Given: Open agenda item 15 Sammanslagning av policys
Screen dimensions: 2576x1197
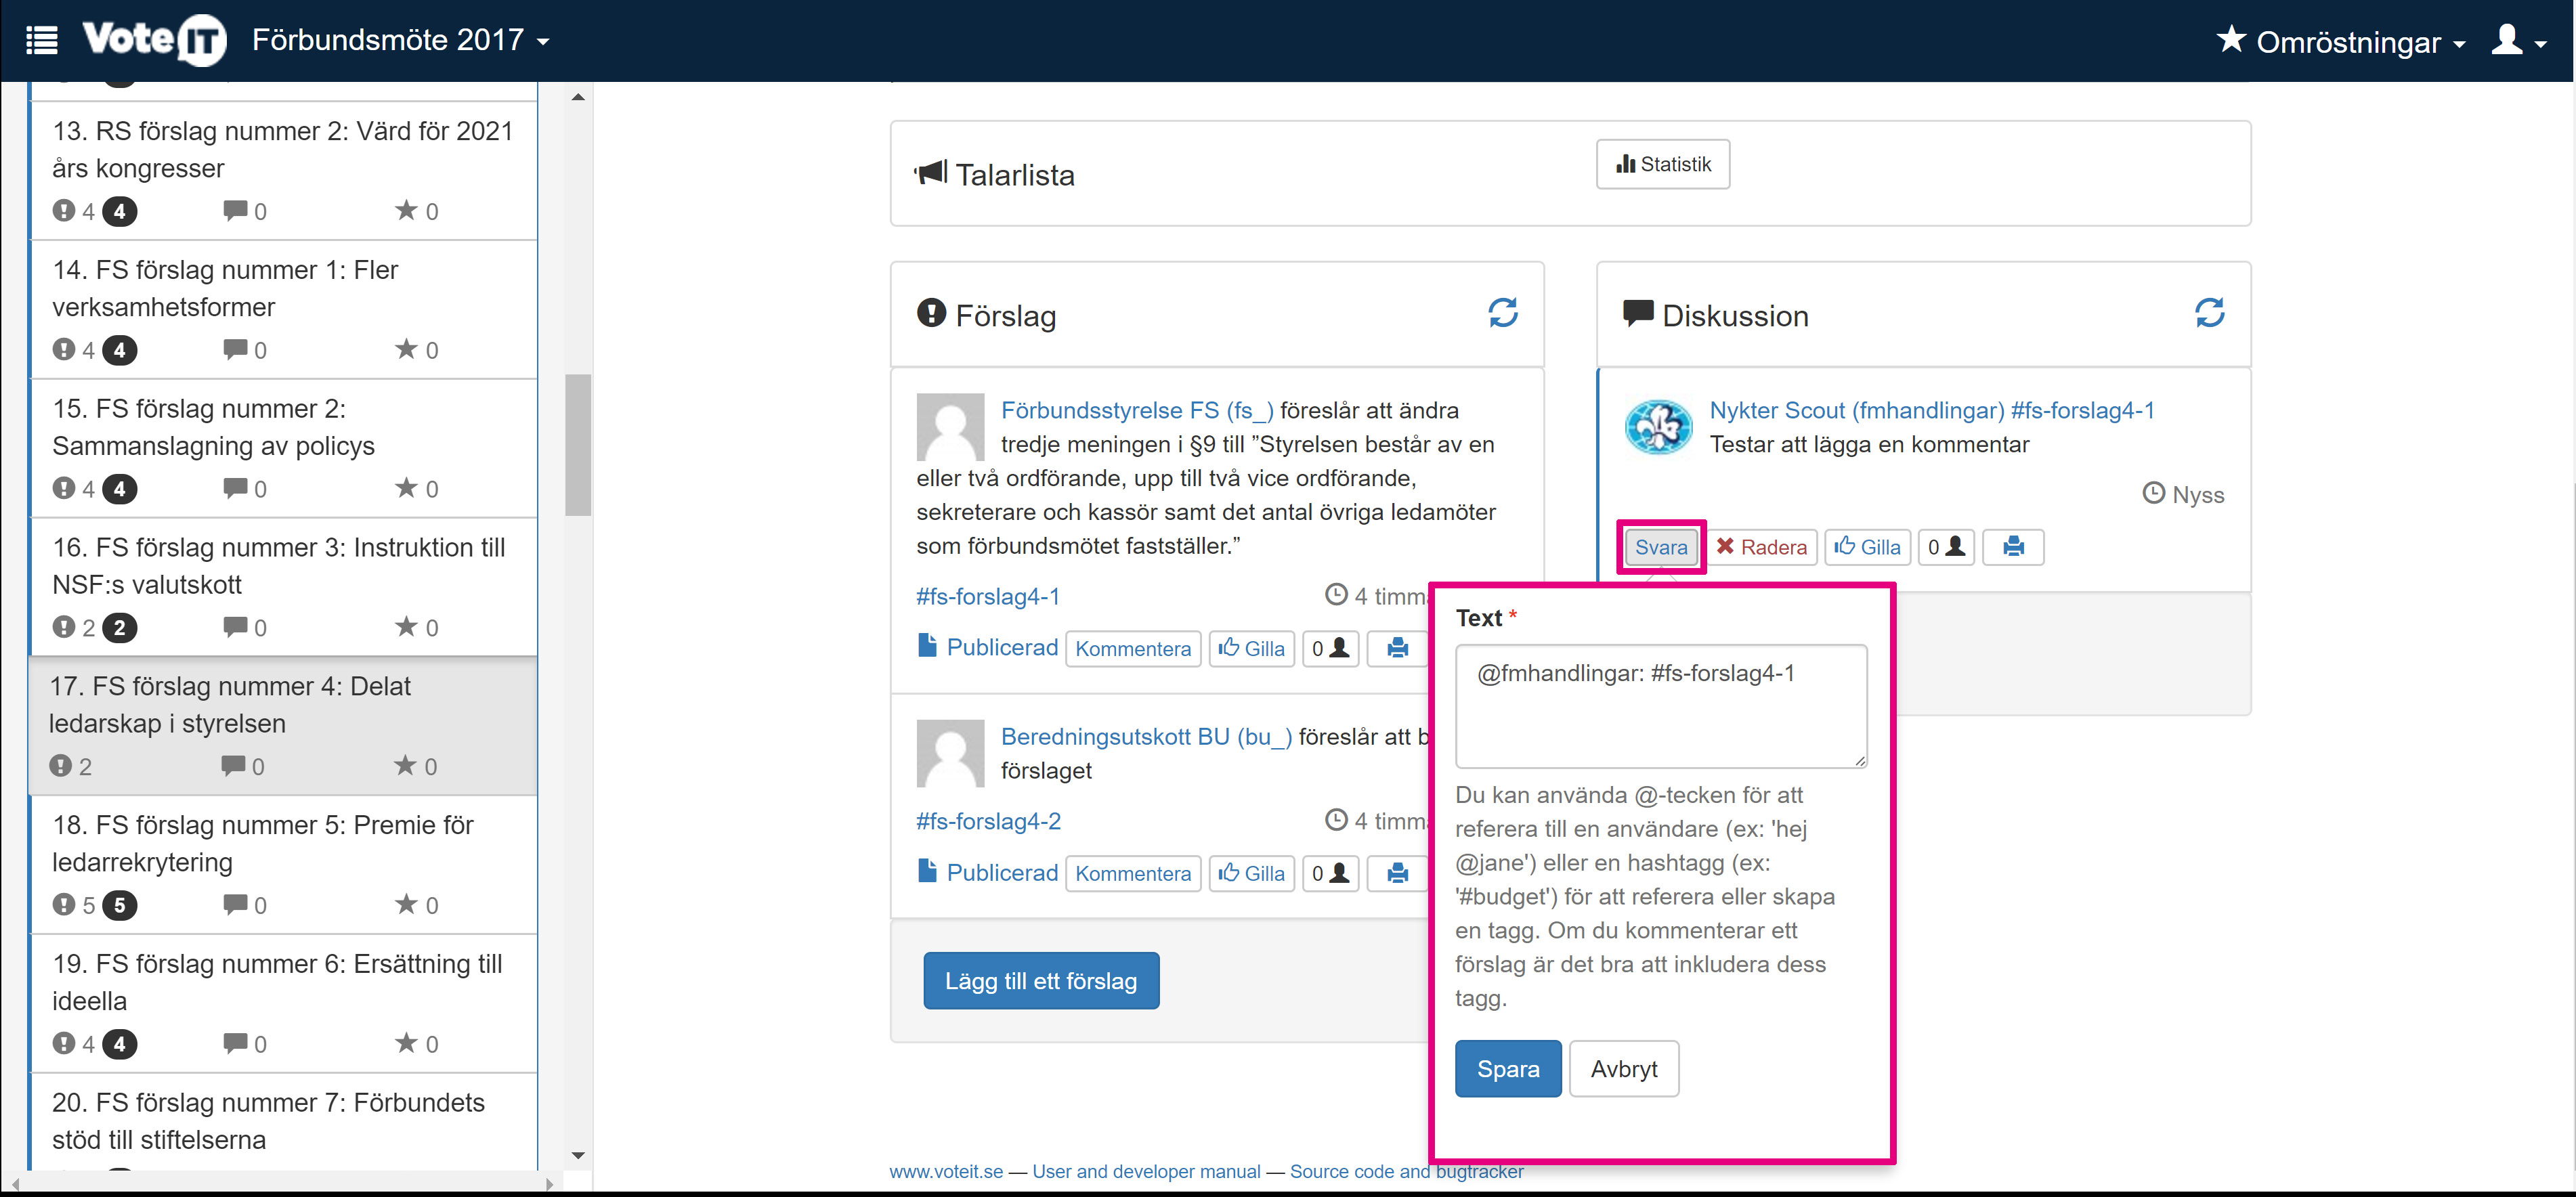Looking at the screenshot, I should click(x=284, y=448).
